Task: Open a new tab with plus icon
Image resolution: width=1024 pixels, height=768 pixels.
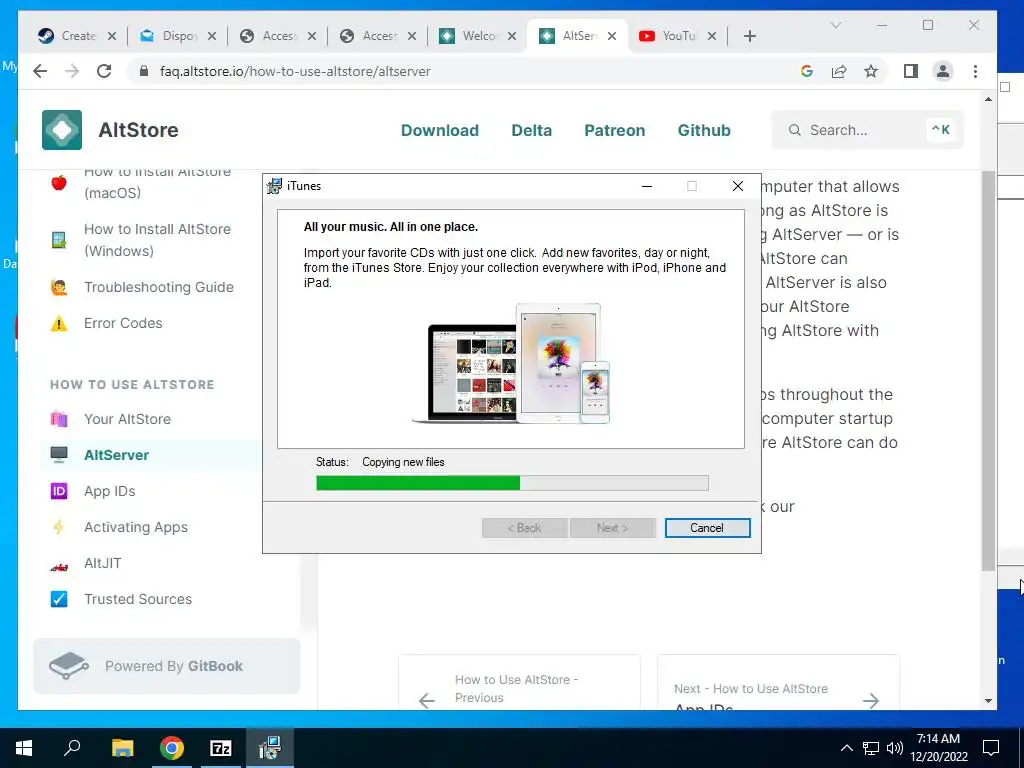Action: point(750,37)
